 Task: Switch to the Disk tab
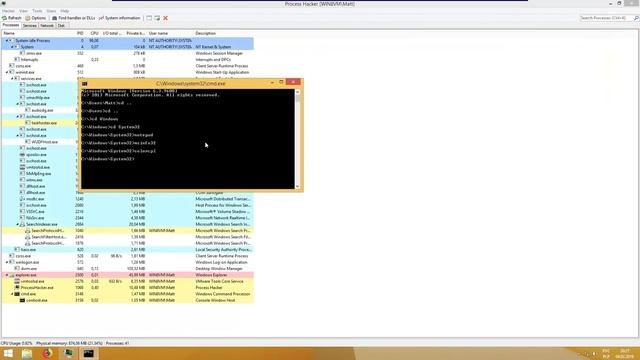61,26
